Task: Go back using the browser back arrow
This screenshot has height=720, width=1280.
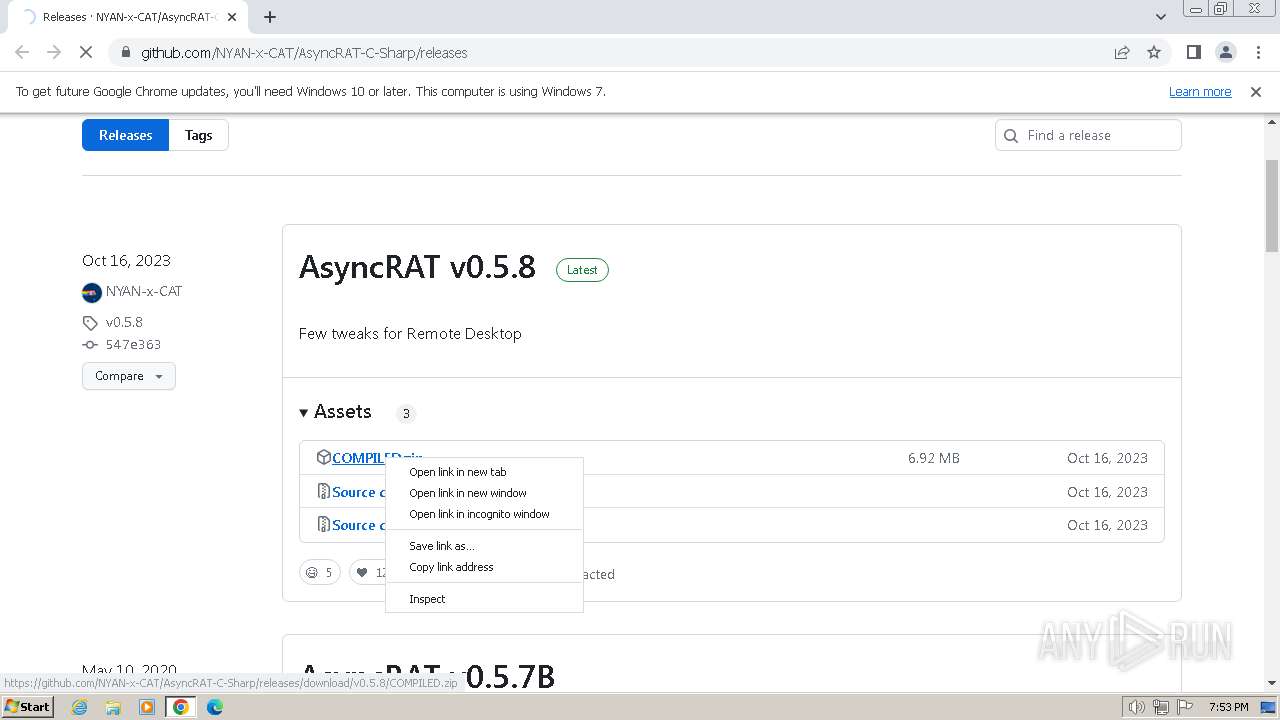Action: point(22,53)
